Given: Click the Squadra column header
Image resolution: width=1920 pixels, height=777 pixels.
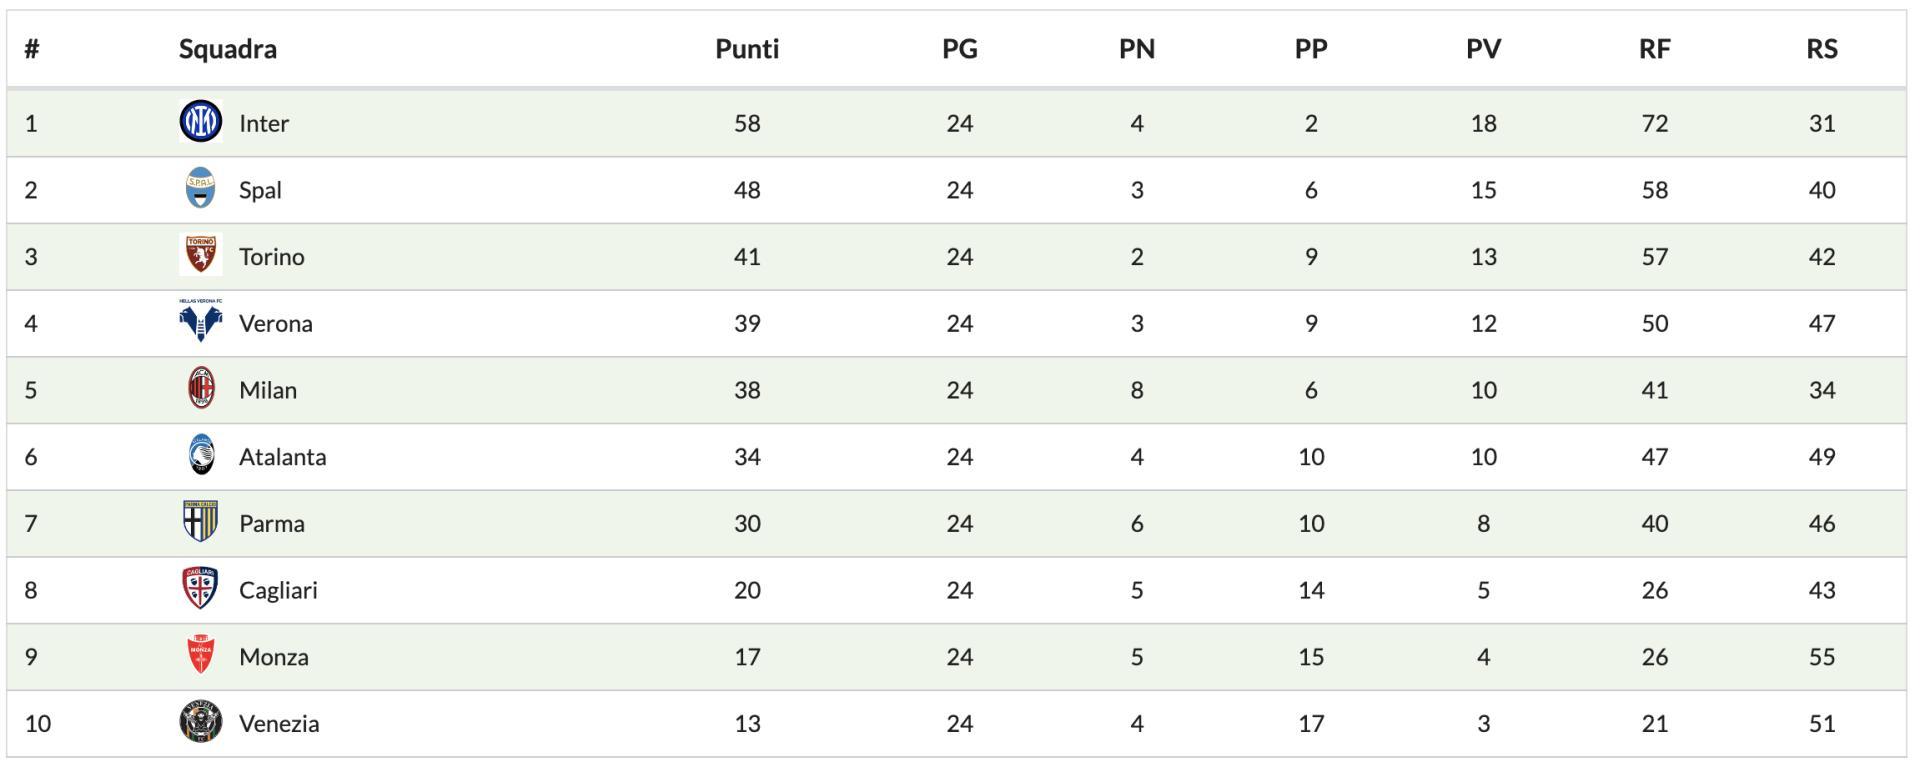Looking at the screenshot, I should pyautogui.click(x=228, y=49).
